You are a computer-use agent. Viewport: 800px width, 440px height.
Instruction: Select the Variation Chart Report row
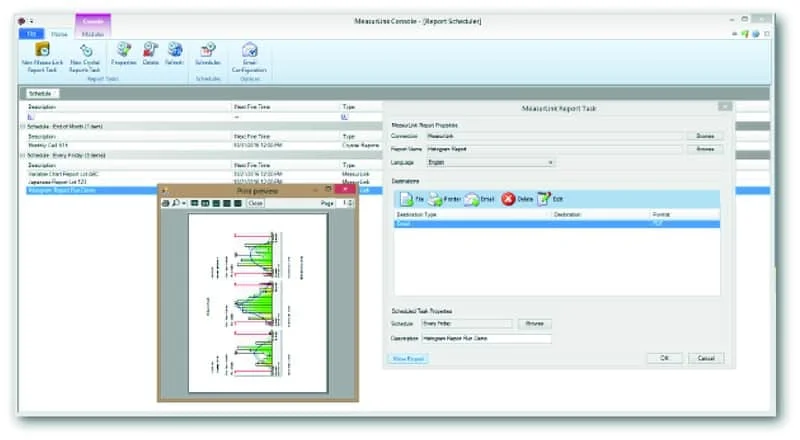click(203, 174)
